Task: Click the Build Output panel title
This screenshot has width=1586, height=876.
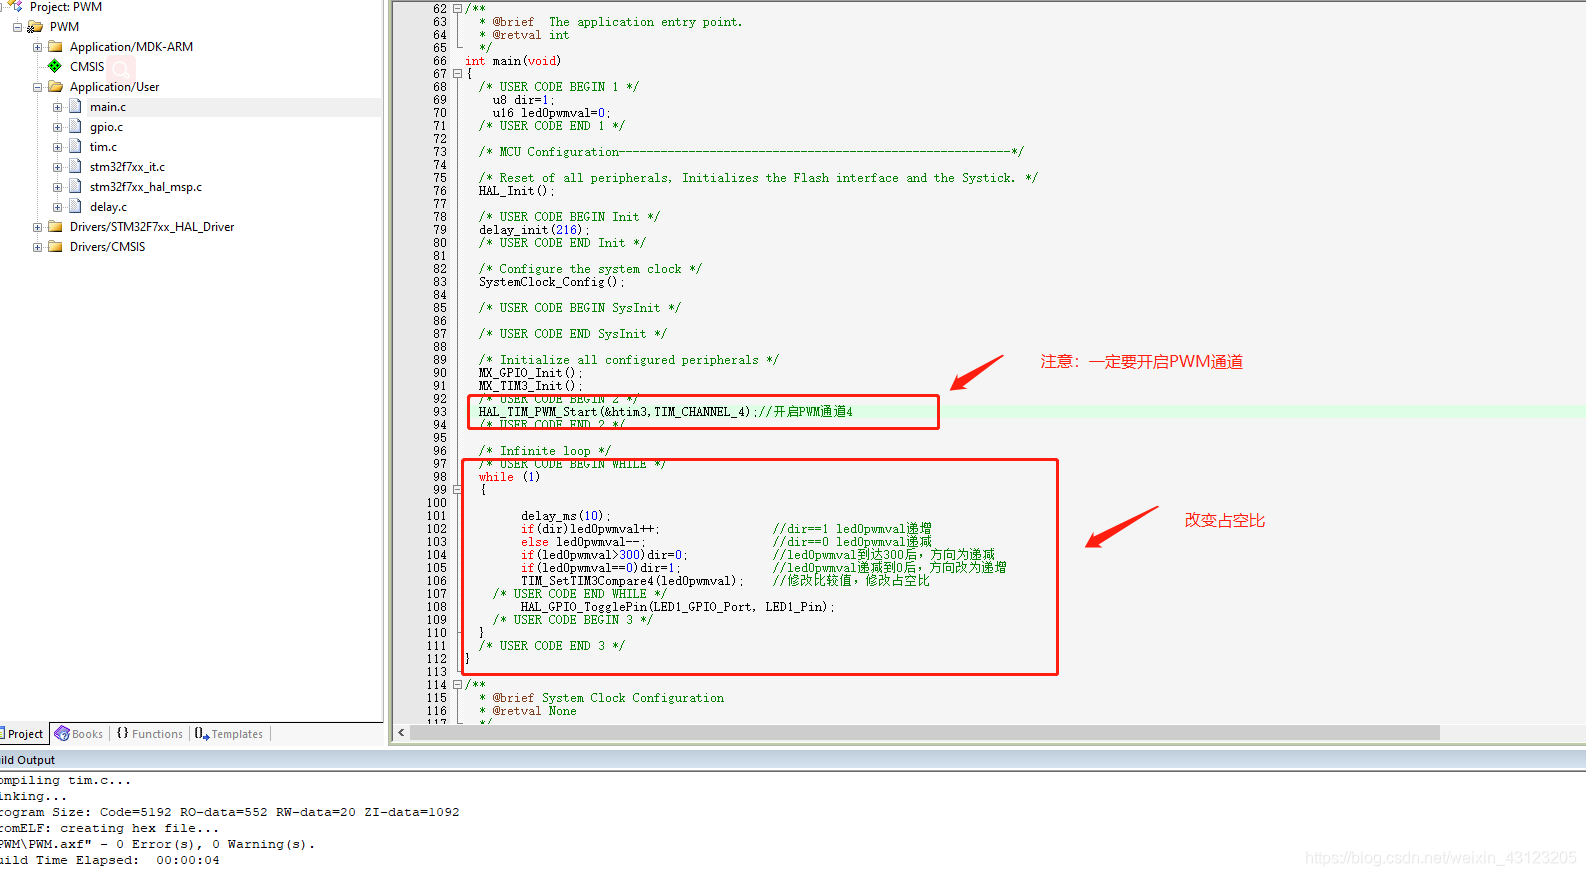Action: pyautogui.click(x=27, y=760)
